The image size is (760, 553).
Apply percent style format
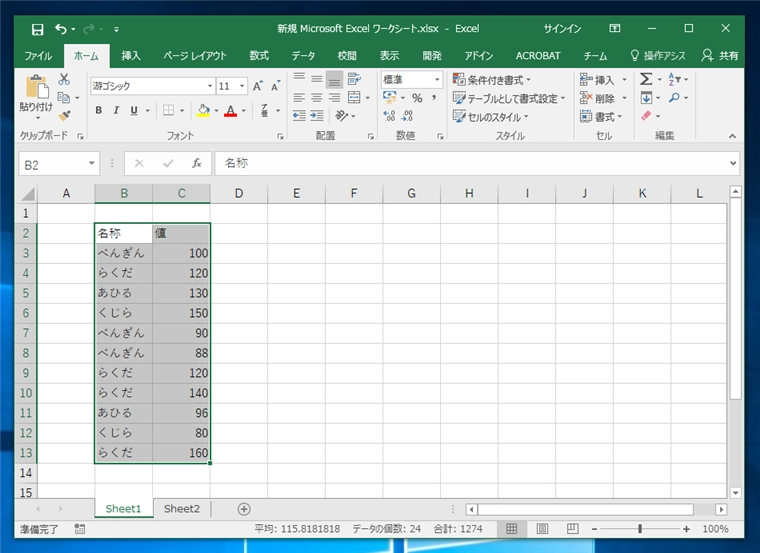click(x=417, y=98)
